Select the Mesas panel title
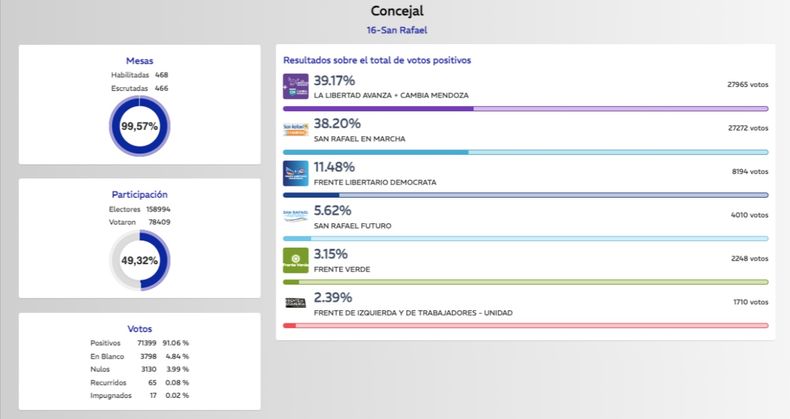 click(x=140, y=61)
